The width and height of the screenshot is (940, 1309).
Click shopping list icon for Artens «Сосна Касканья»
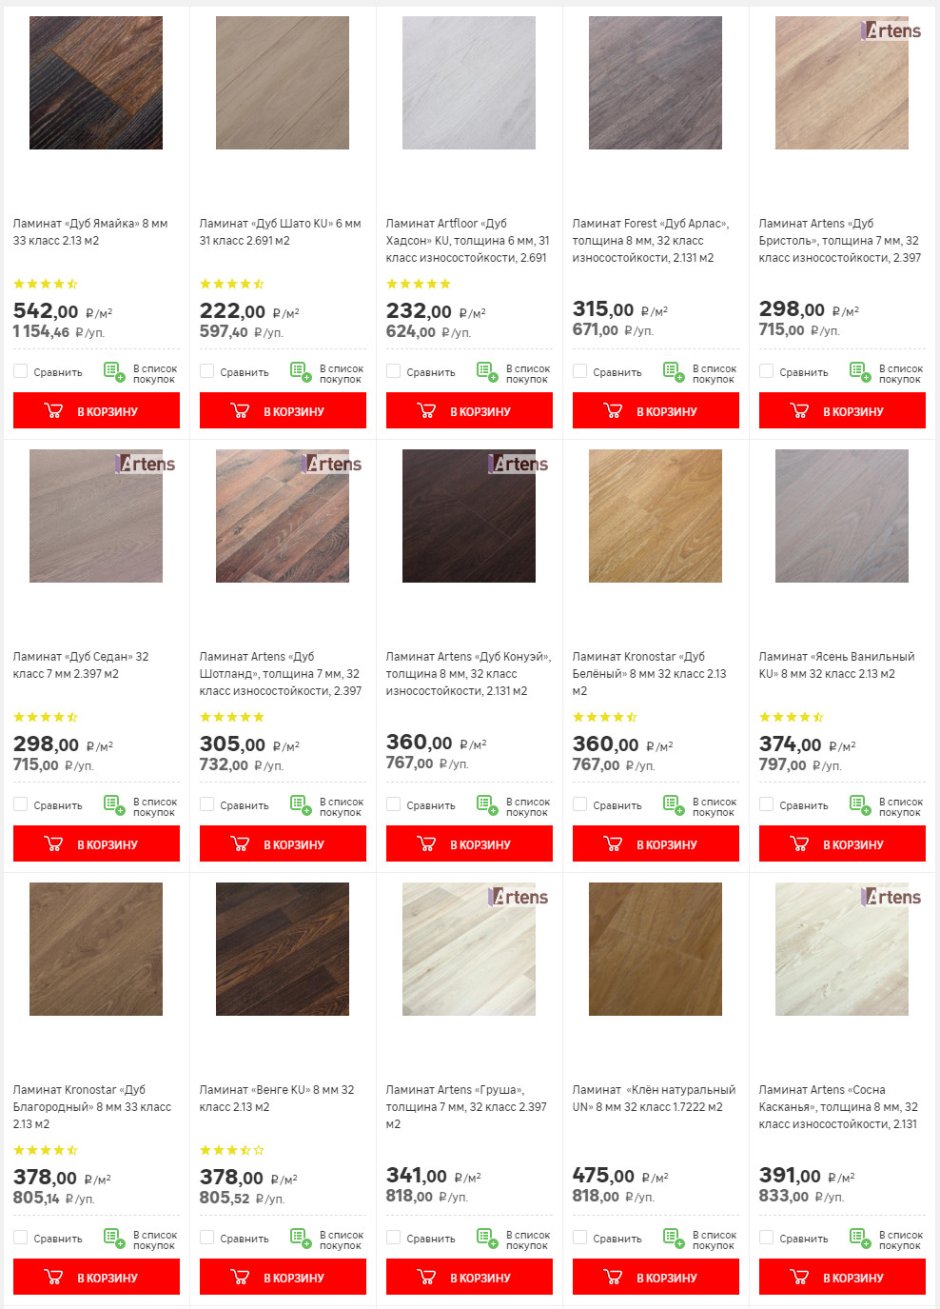point(860,1238)
